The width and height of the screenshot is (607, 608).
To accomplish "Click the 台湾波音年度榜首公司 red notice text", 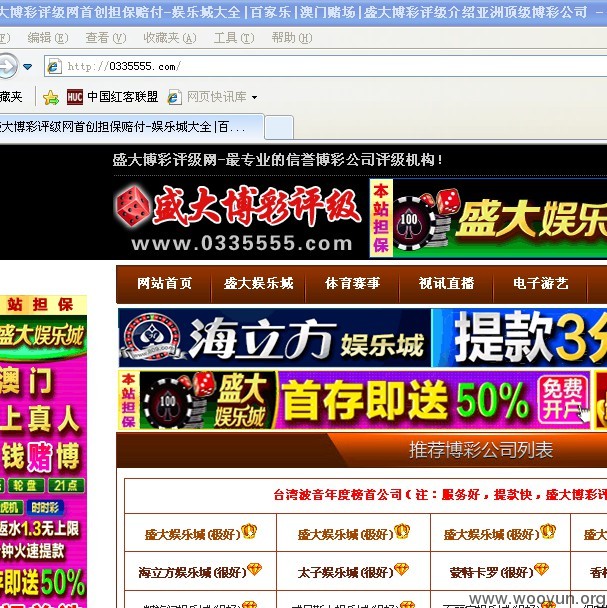I will [x=440, y=495].
